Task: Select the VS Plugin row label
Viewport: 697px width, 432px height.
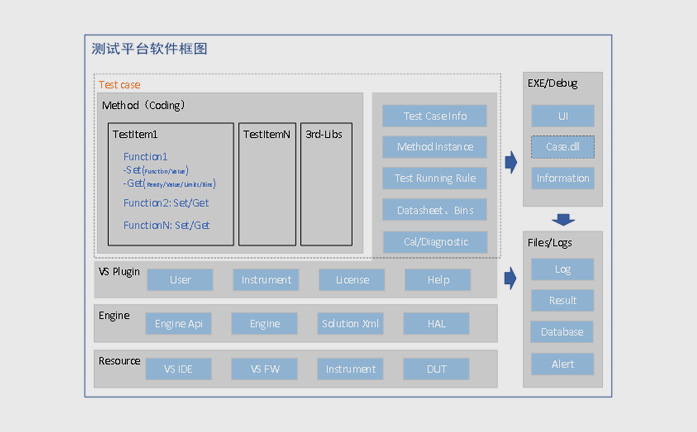Action: tap(119, 272)
